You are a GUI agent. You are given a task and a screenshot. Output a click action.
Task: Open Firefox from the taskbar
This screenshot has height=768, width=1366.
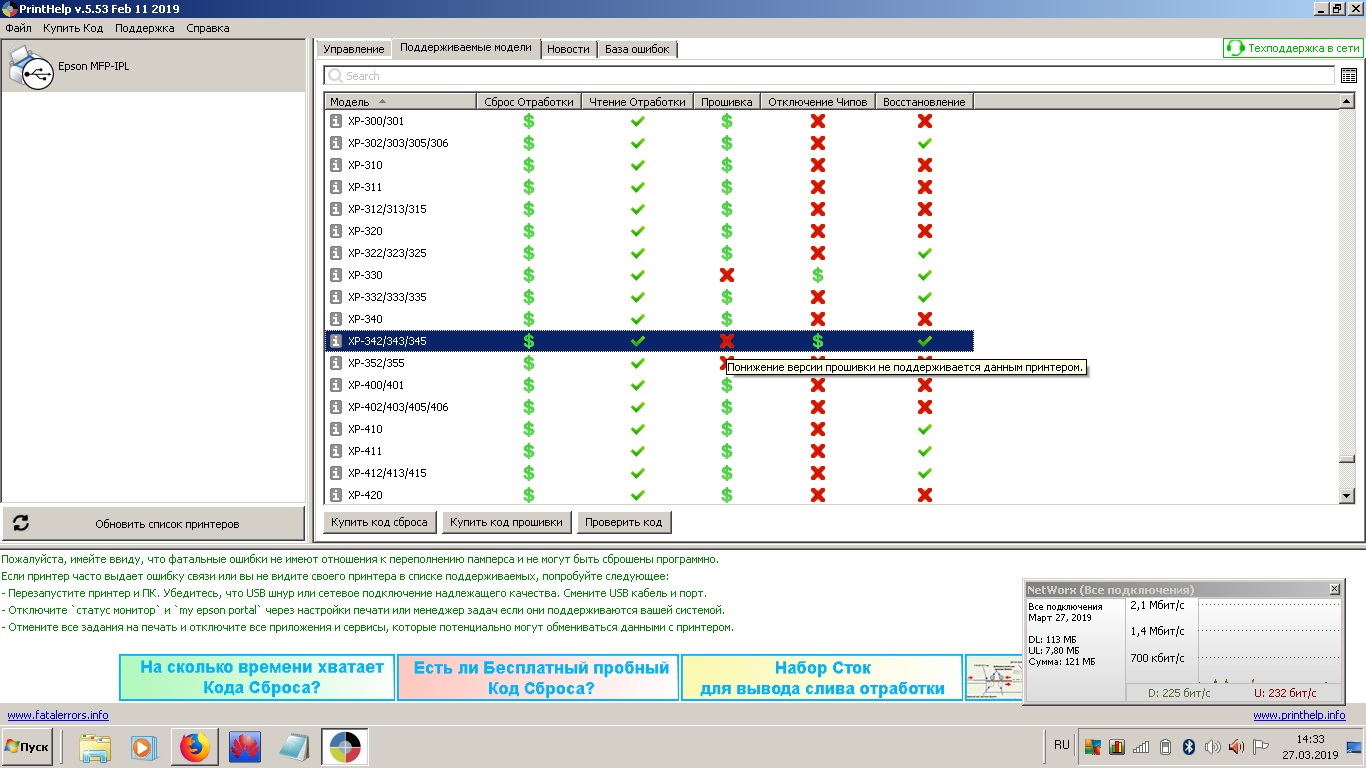pyautogui.click(x=196, y=747)
